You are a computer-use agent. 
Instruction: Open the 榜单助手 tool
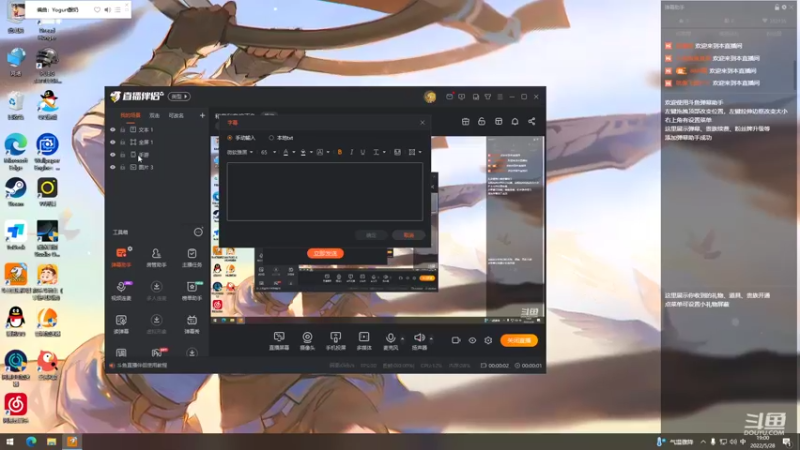(x=192, y=291)
